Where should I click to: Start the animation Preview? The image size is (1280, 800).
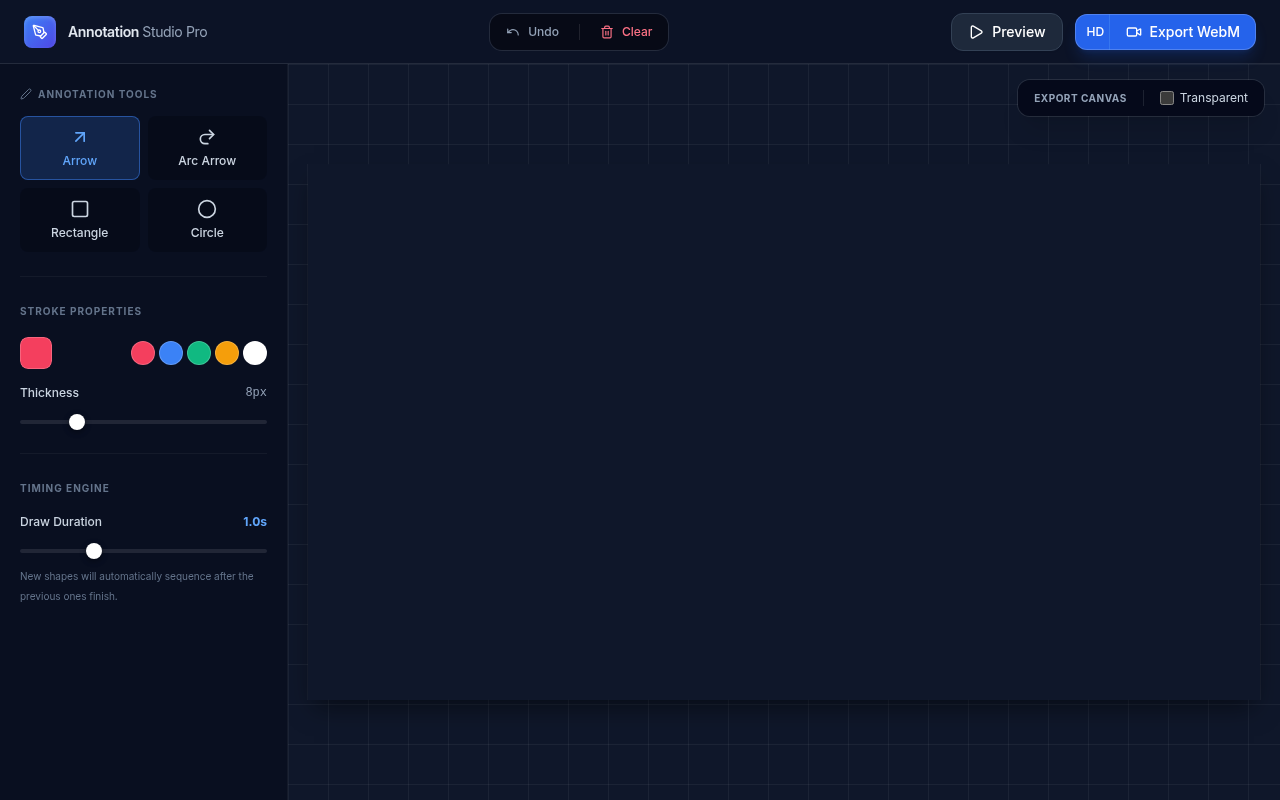[x=1006, y=32]
